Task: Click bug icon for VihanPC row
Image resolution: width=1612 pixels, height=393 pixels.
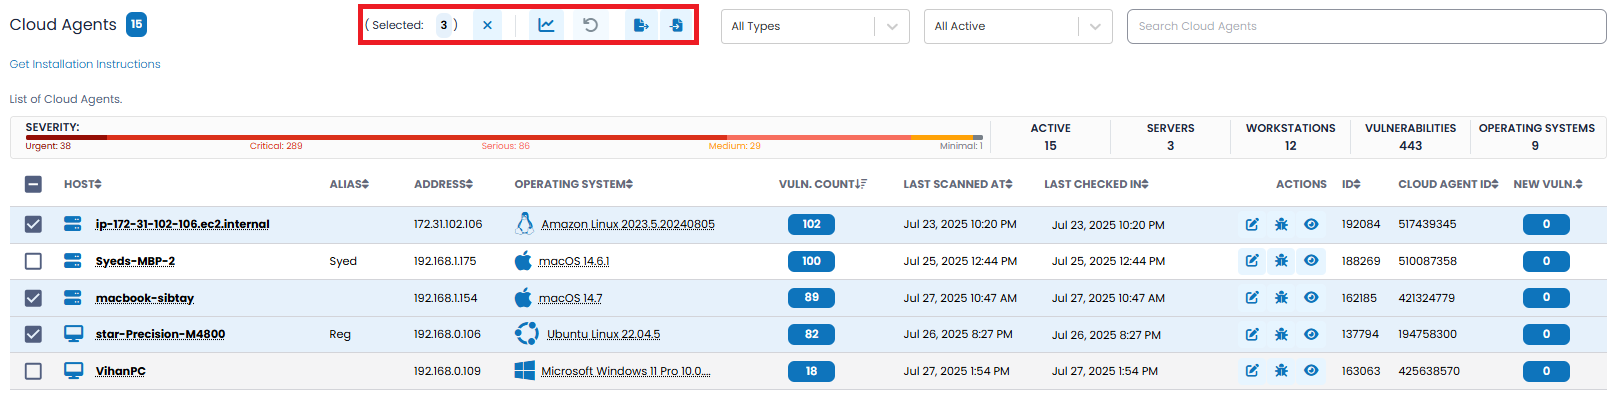Action: tap(1281, 371)
